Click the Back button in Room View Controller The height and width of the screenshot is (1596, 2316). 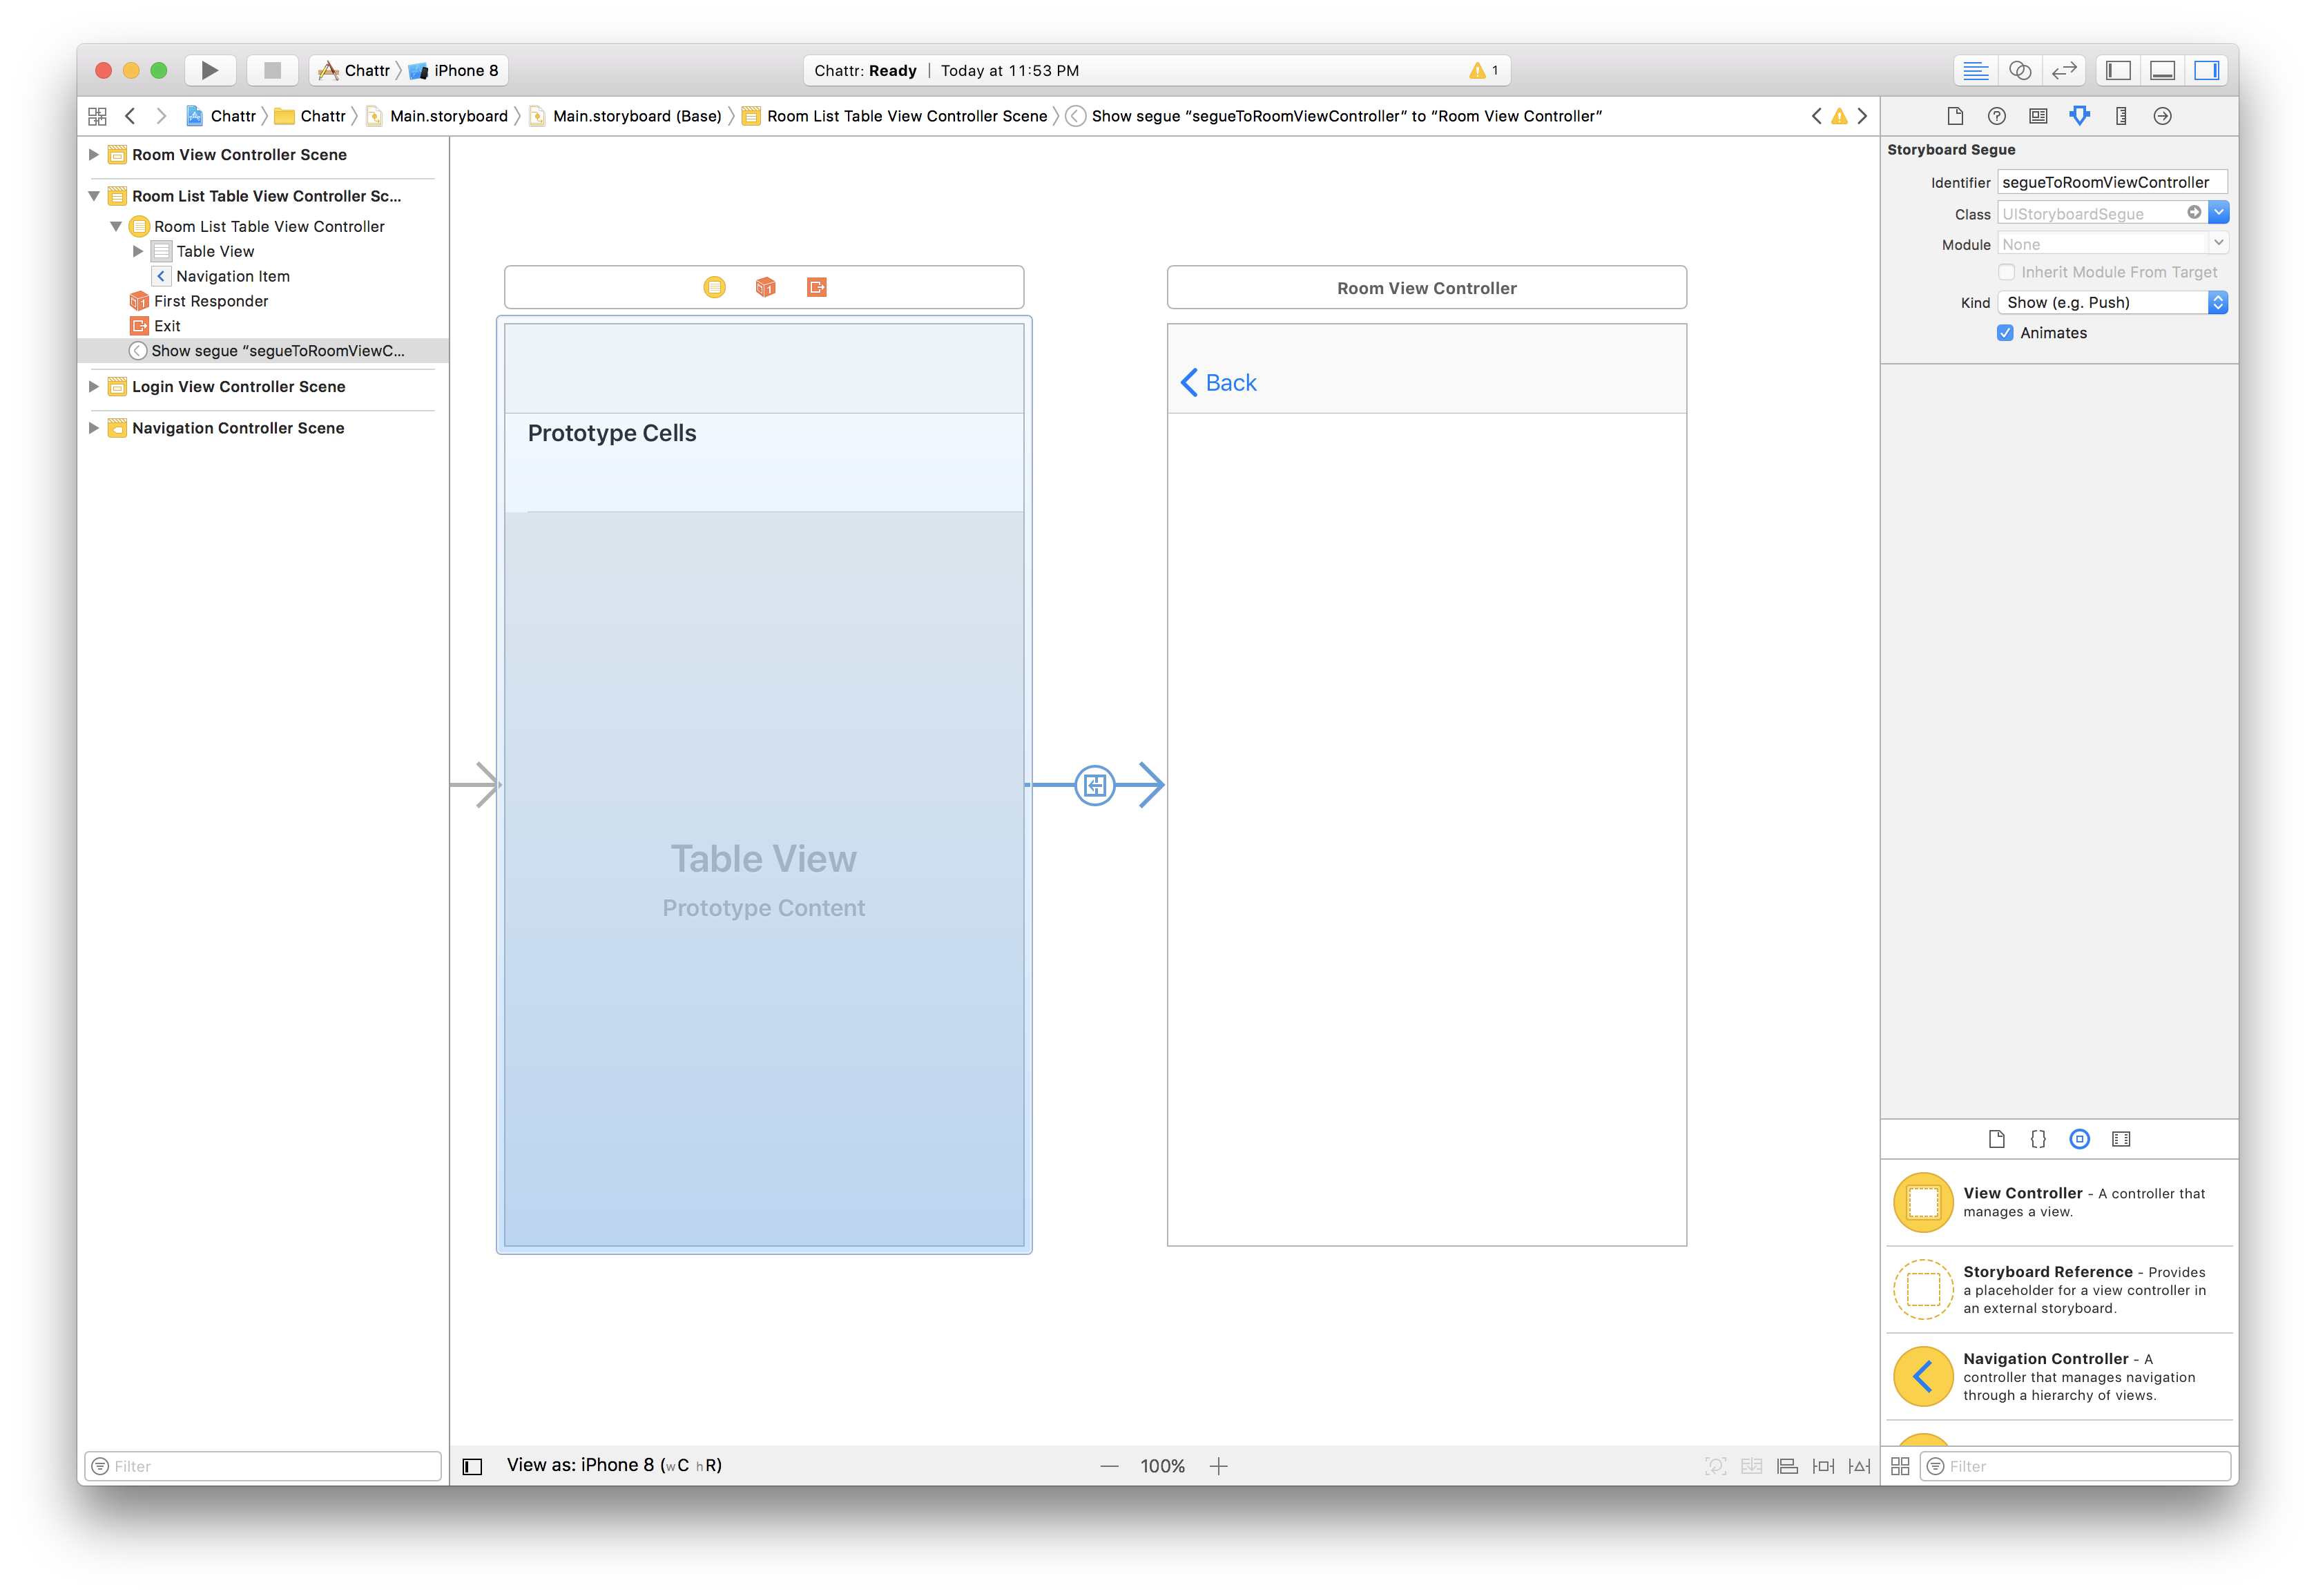coord(1218,382)
